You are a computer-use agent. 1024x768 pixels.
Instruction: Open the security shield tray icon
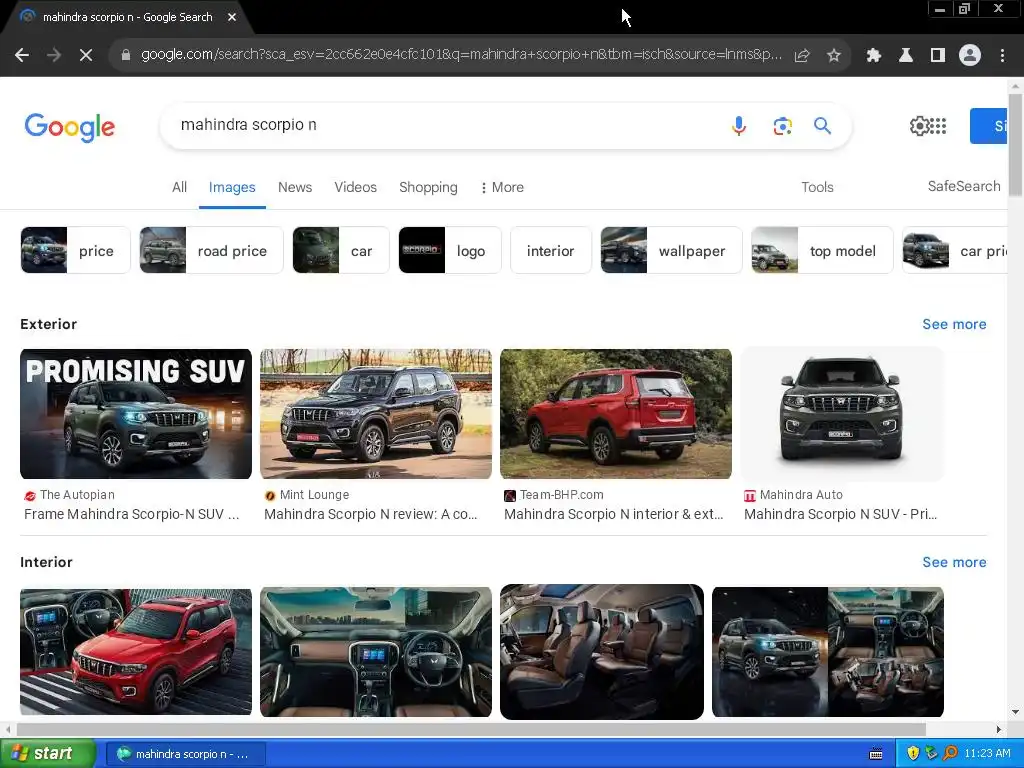[x=913, y=754]
